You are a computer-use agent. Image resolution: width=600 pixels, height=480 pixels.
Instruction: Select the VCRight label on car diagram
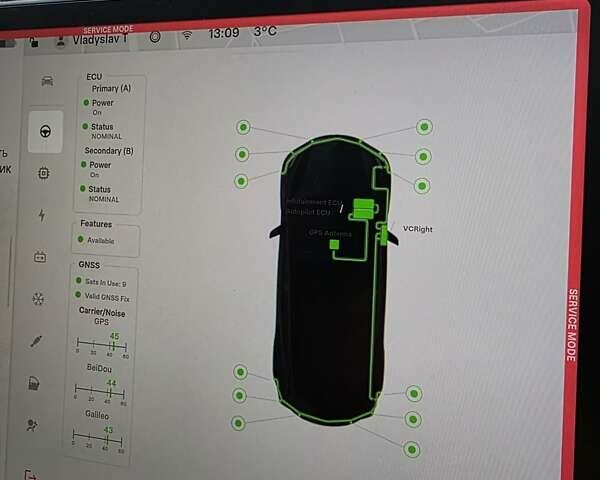click(x=417, y=229)
